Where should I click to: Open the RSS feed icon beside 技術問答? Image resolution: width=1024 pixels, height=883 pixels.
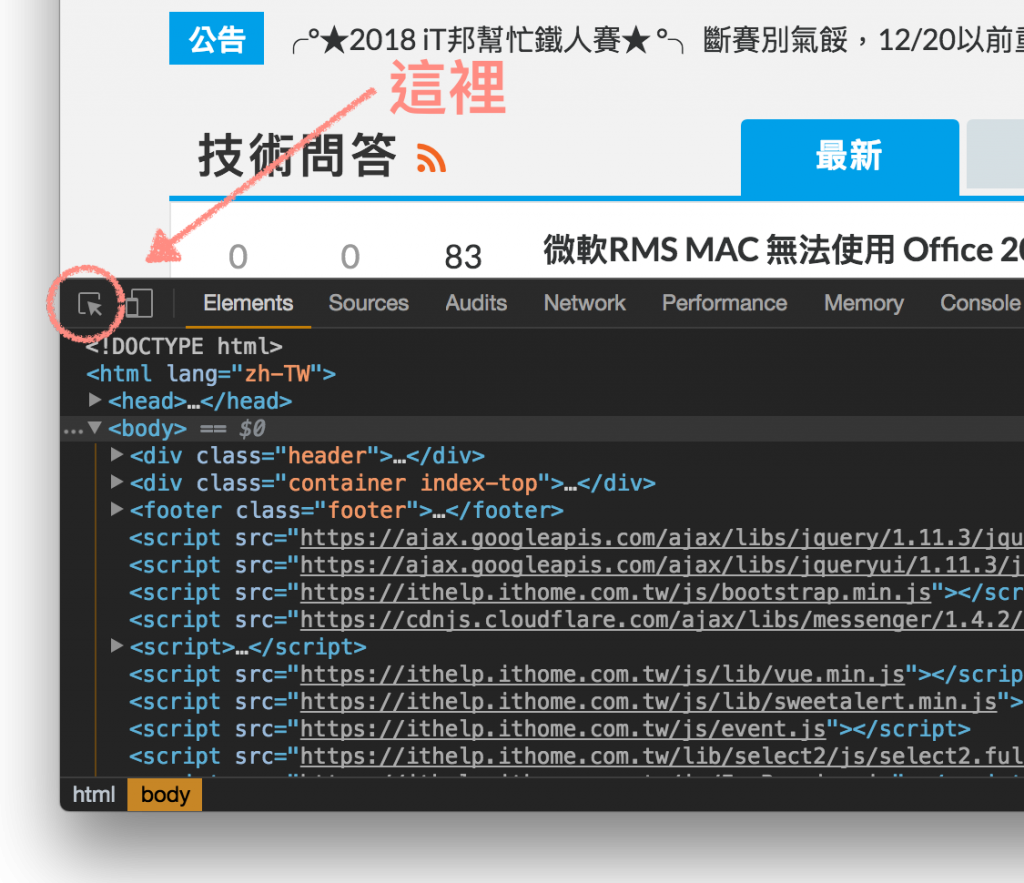pos(431,158)
